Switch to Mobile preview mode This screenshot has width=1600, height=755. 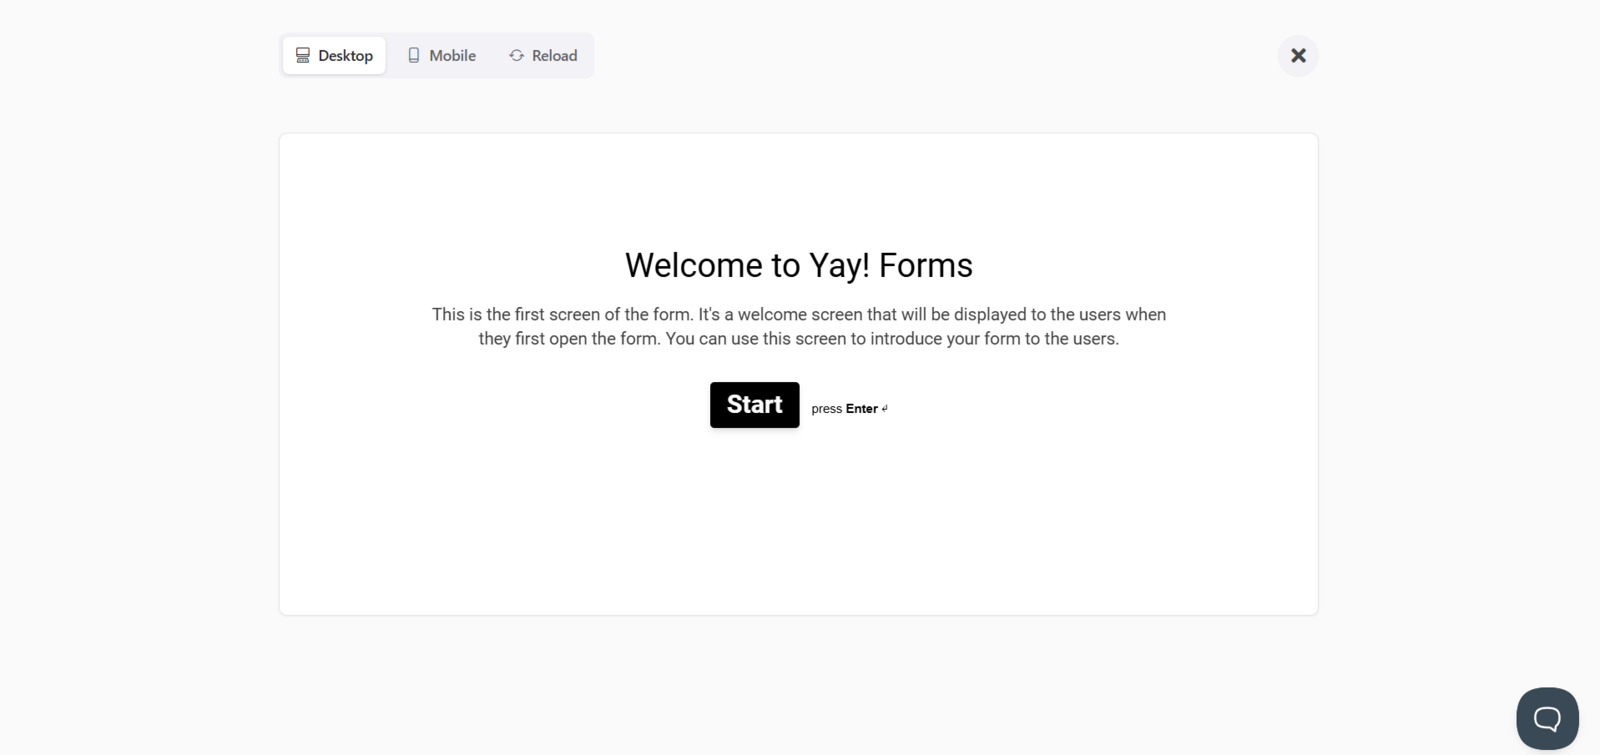(x=441, y=56)
